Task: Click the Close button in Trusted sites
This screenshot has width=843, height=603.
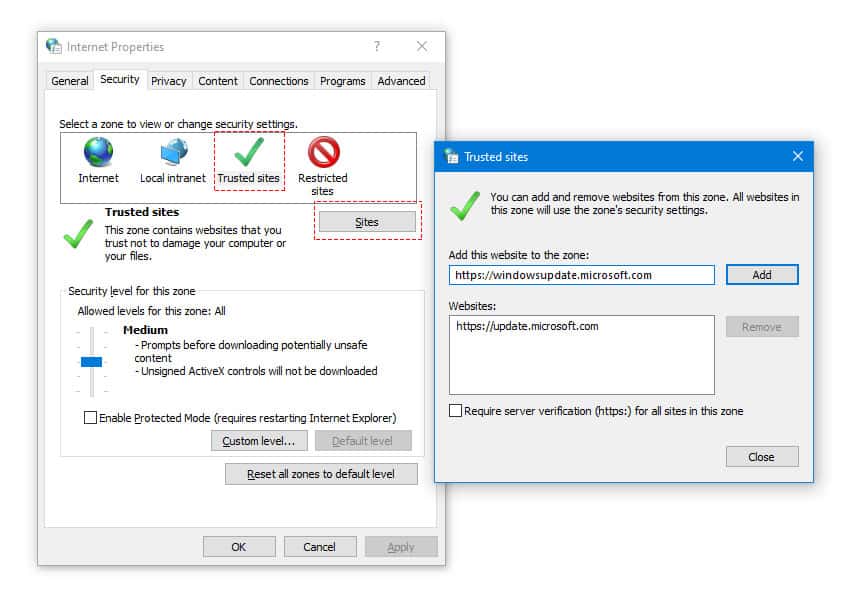Action: 762,456
